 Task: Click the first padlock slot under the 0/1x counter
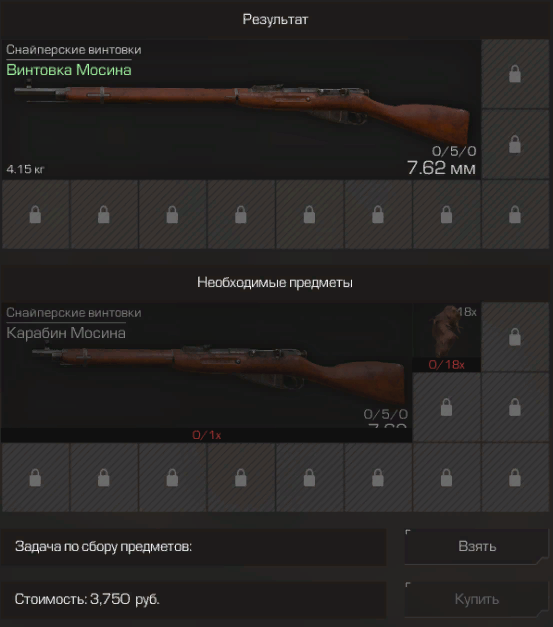36,477
